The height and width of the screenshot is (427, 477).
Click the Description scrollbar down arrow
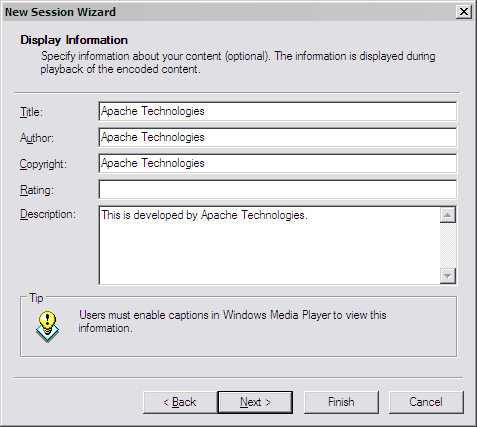448,276
